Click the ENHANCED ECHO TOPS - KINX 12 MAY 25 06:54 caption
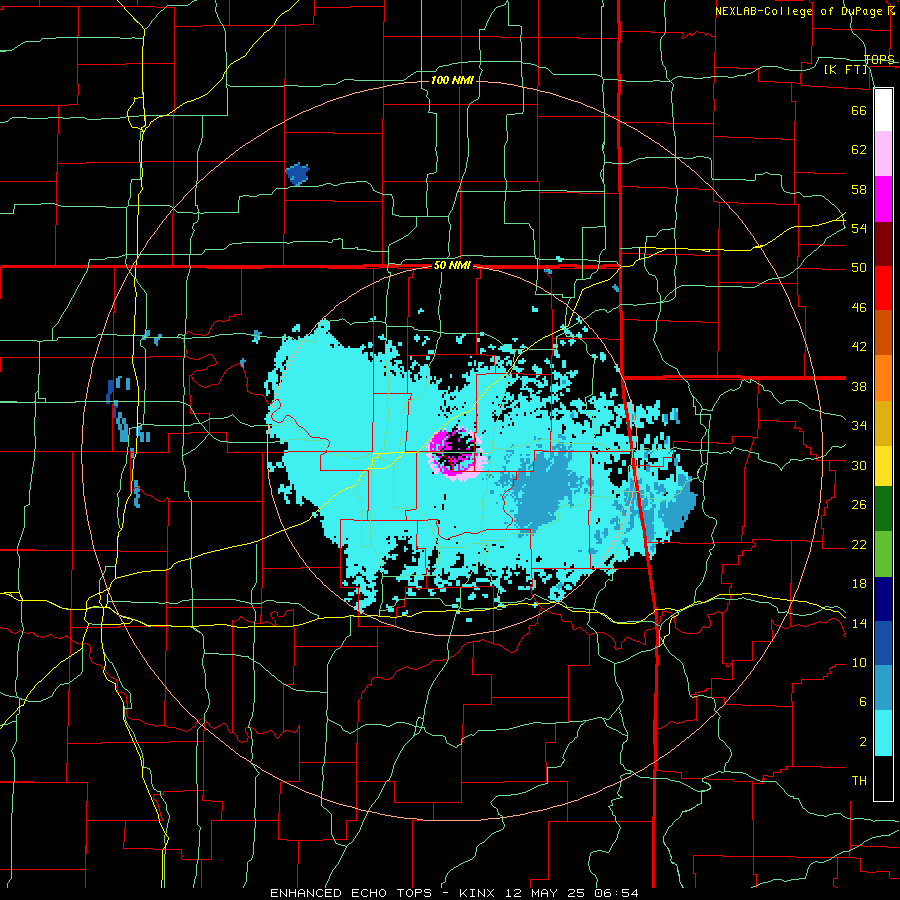This screenshot has height=900, width=900. (x=454, y=893)
